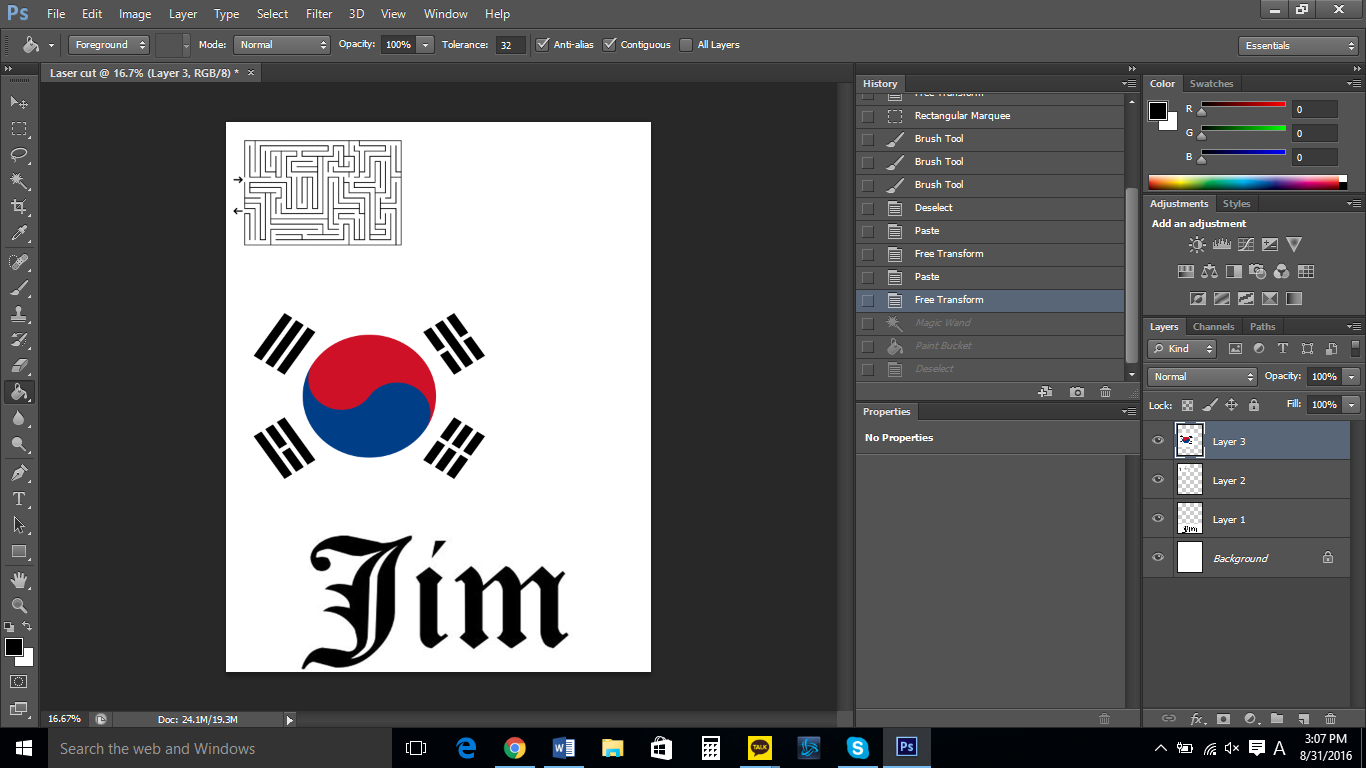Screen dimensions: 1366x768
Task: Hide Layer 3 visibility eye
Action: pos(1158,440)
